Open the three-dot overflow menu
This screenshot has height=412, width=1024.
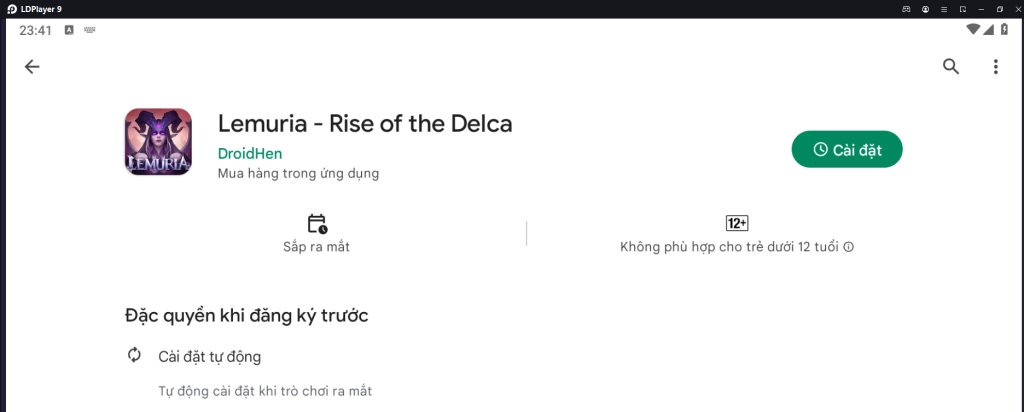[995, 67]
